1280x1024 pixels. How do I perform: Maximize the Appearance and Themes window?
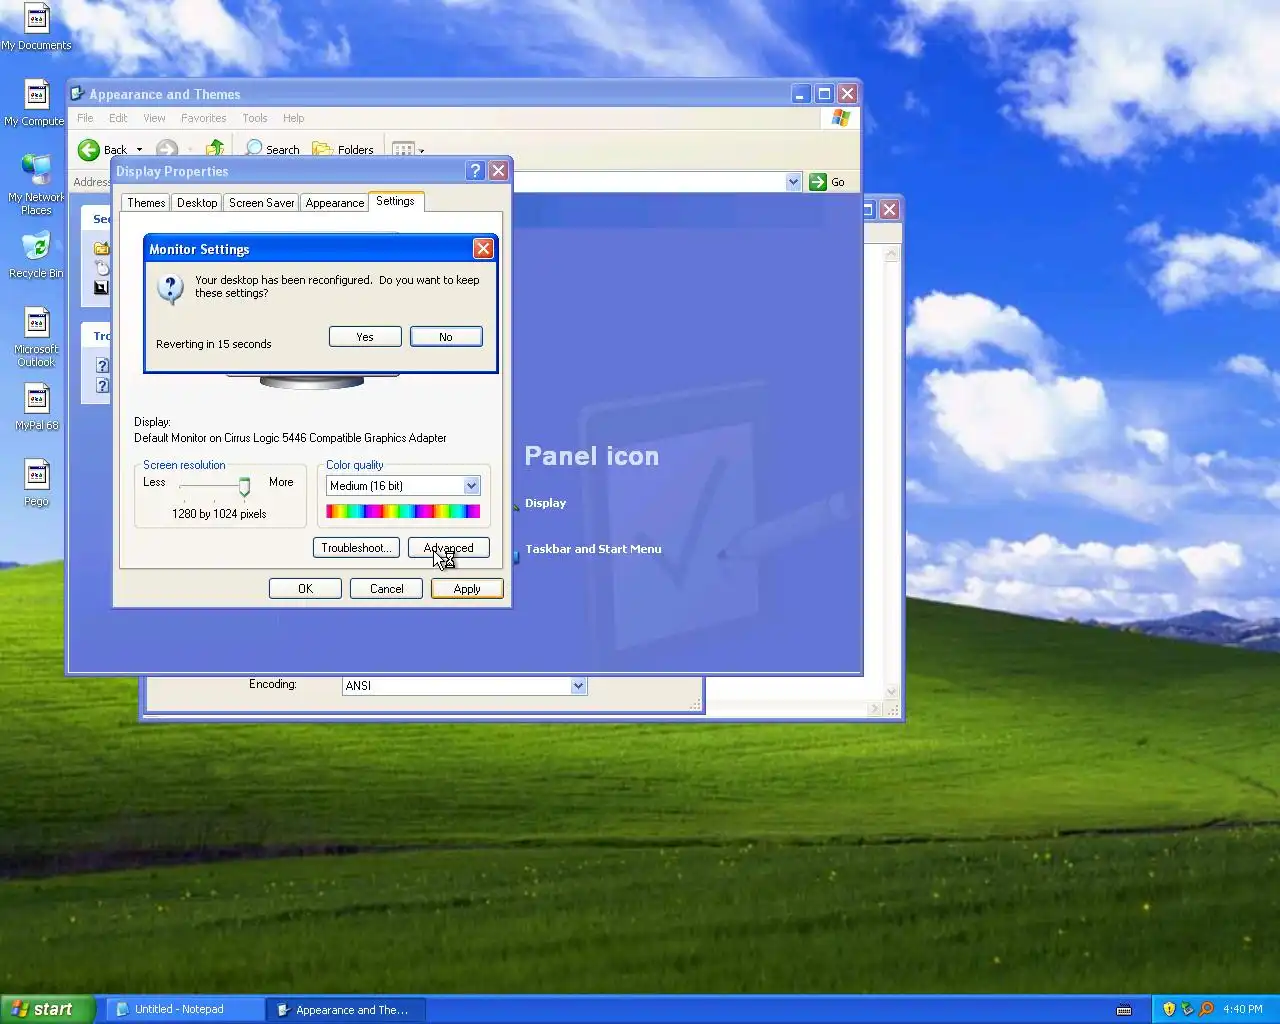tap(824, 94)
